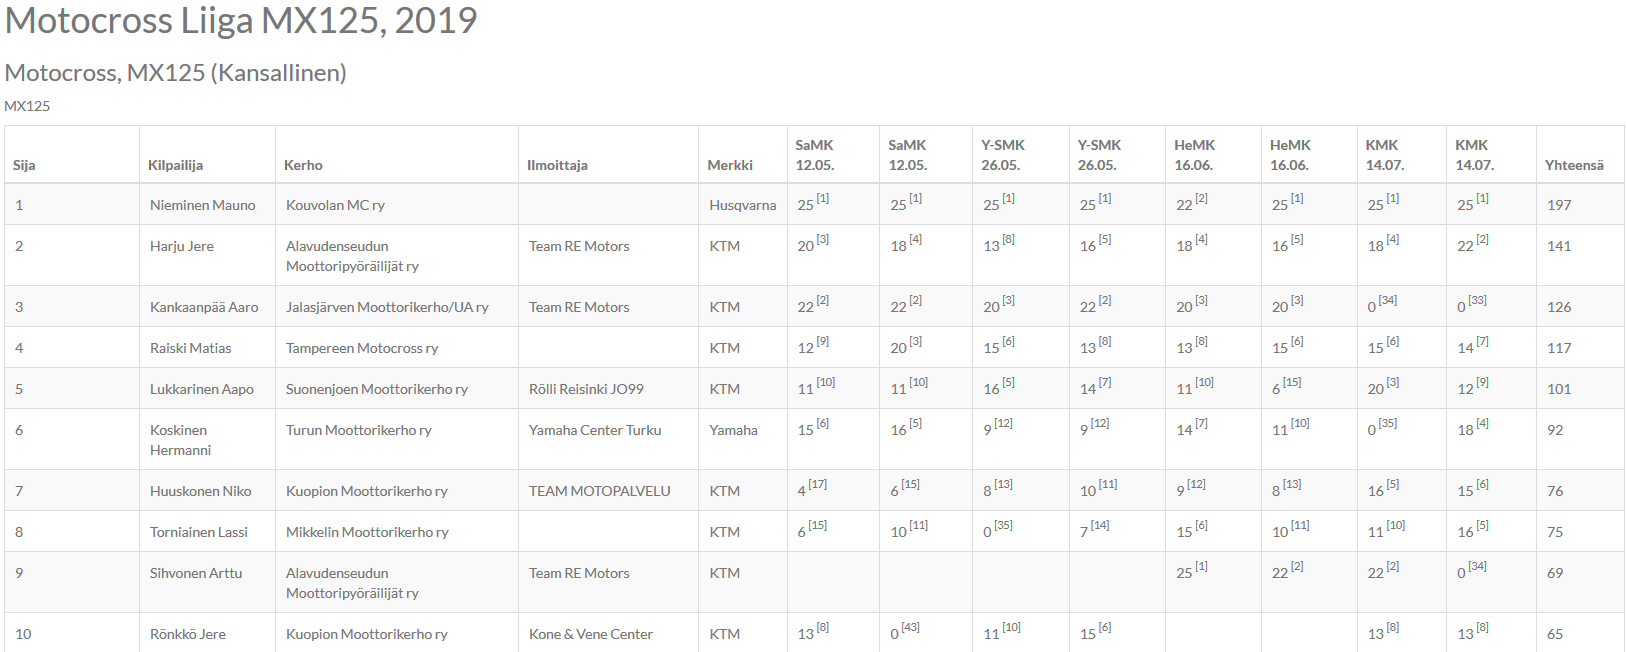Image resolution: width=1626 pixels, height=652 pixels.
Task: Click total 197 for Nieminen Mauno
Action: point(1559,205)
